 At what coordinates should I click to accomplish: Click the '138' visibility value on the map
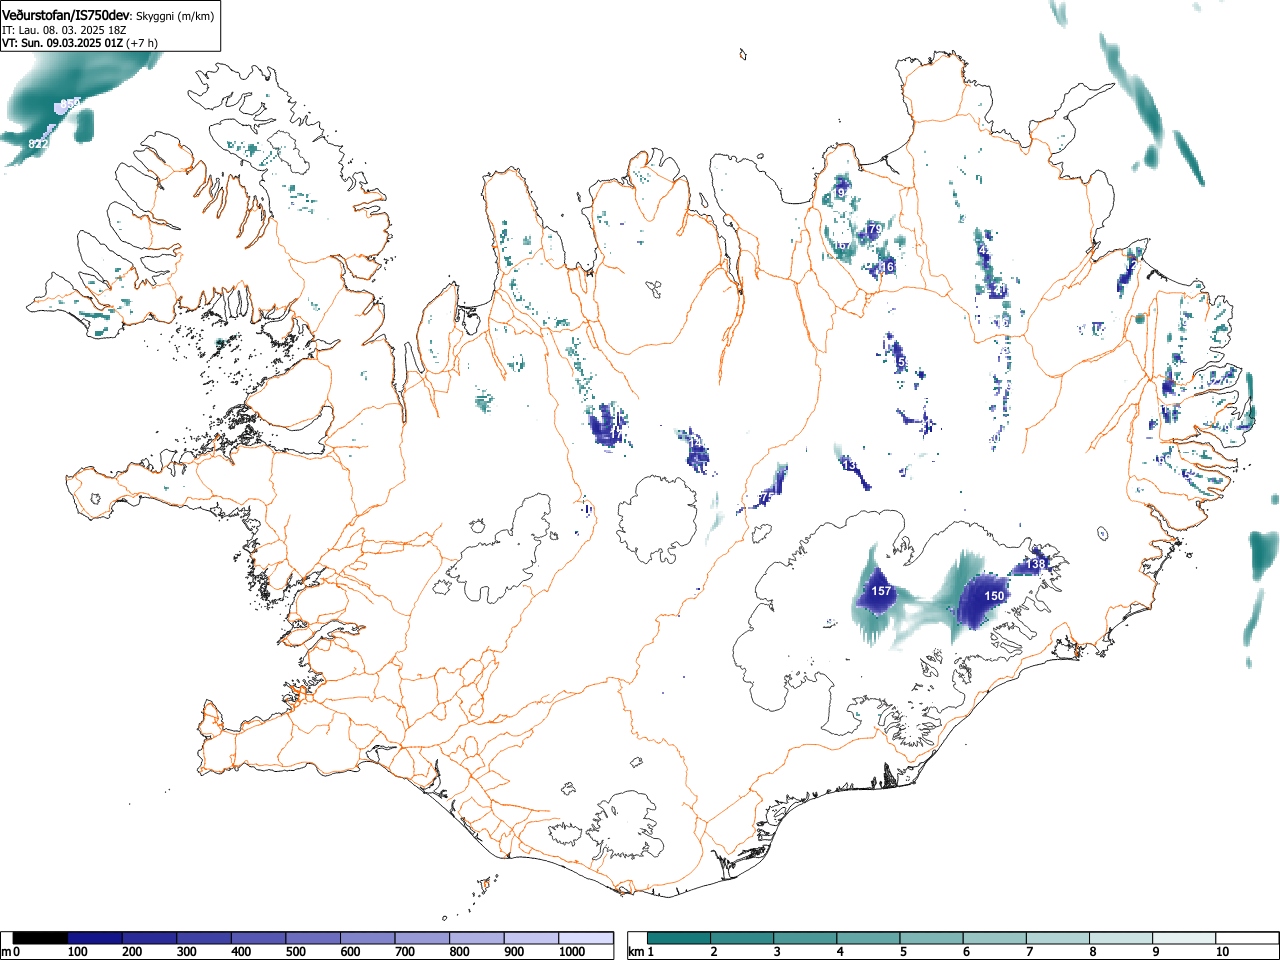1035,565
